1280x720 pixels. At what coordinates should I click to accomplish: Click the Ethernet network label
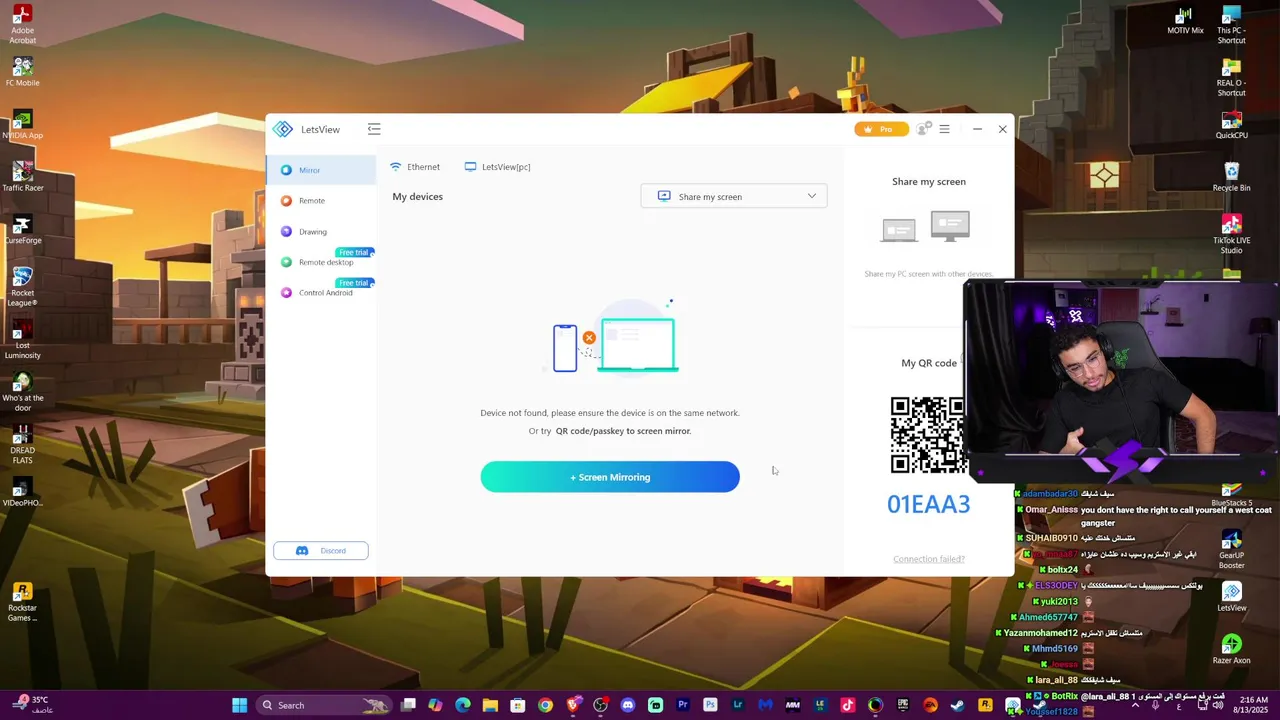(x=415, y=167)
